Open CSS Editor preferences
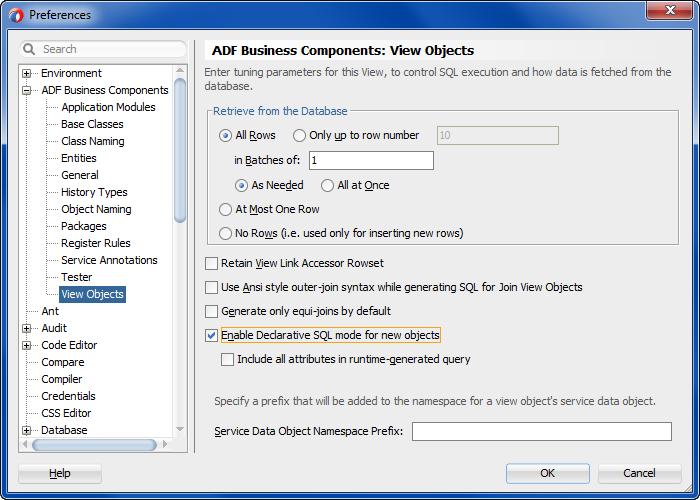Image resolution: width=700 pixels, height=500 pixels. pos(66,413)
